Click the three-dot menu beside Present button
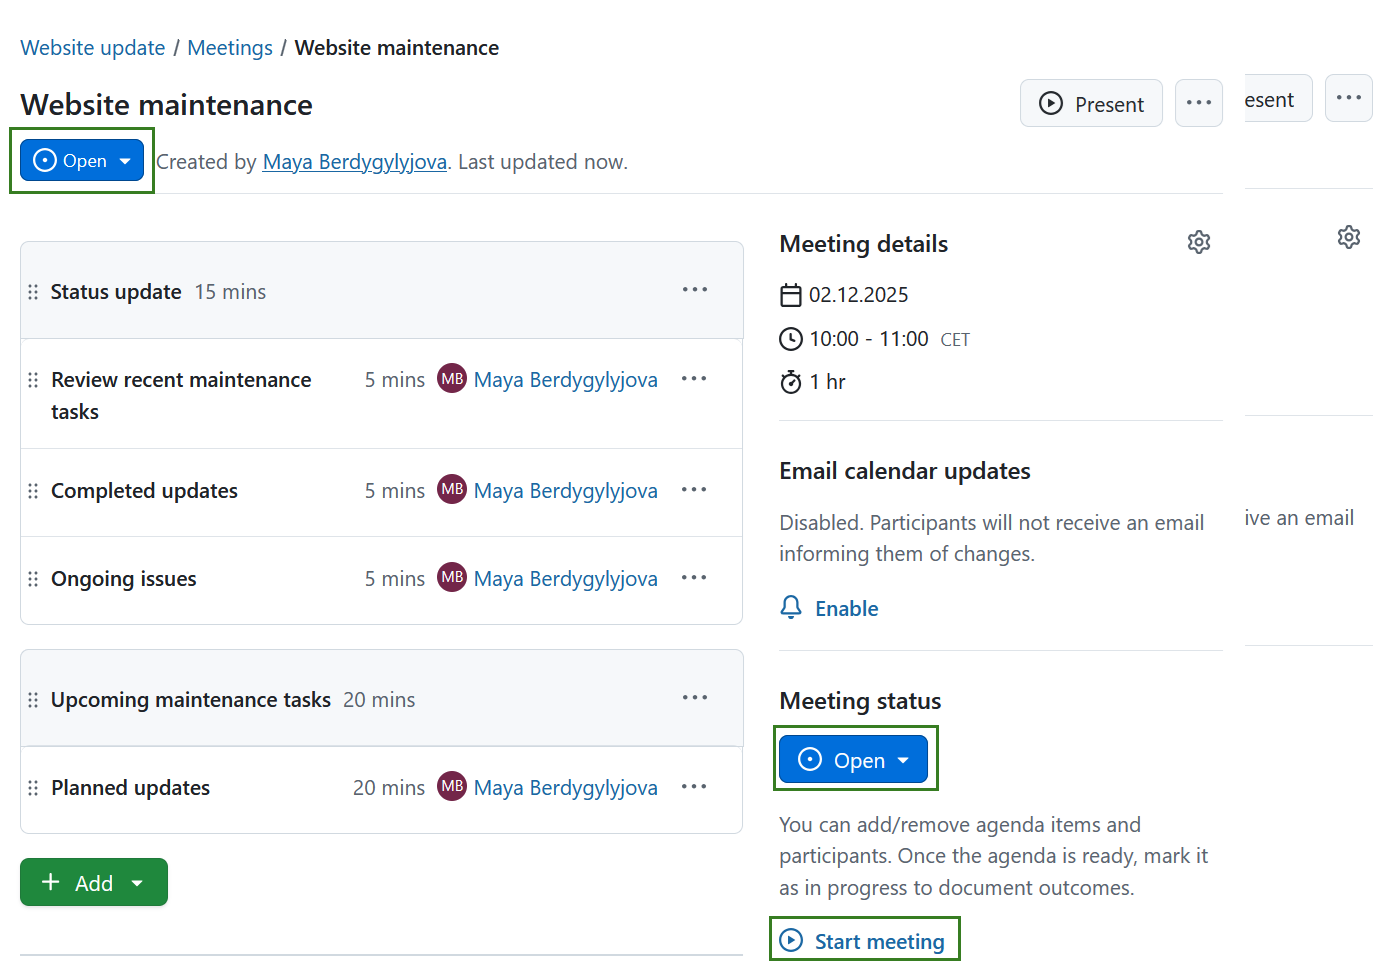This screenshot has height=973, width=1390. coord(1198,103)
